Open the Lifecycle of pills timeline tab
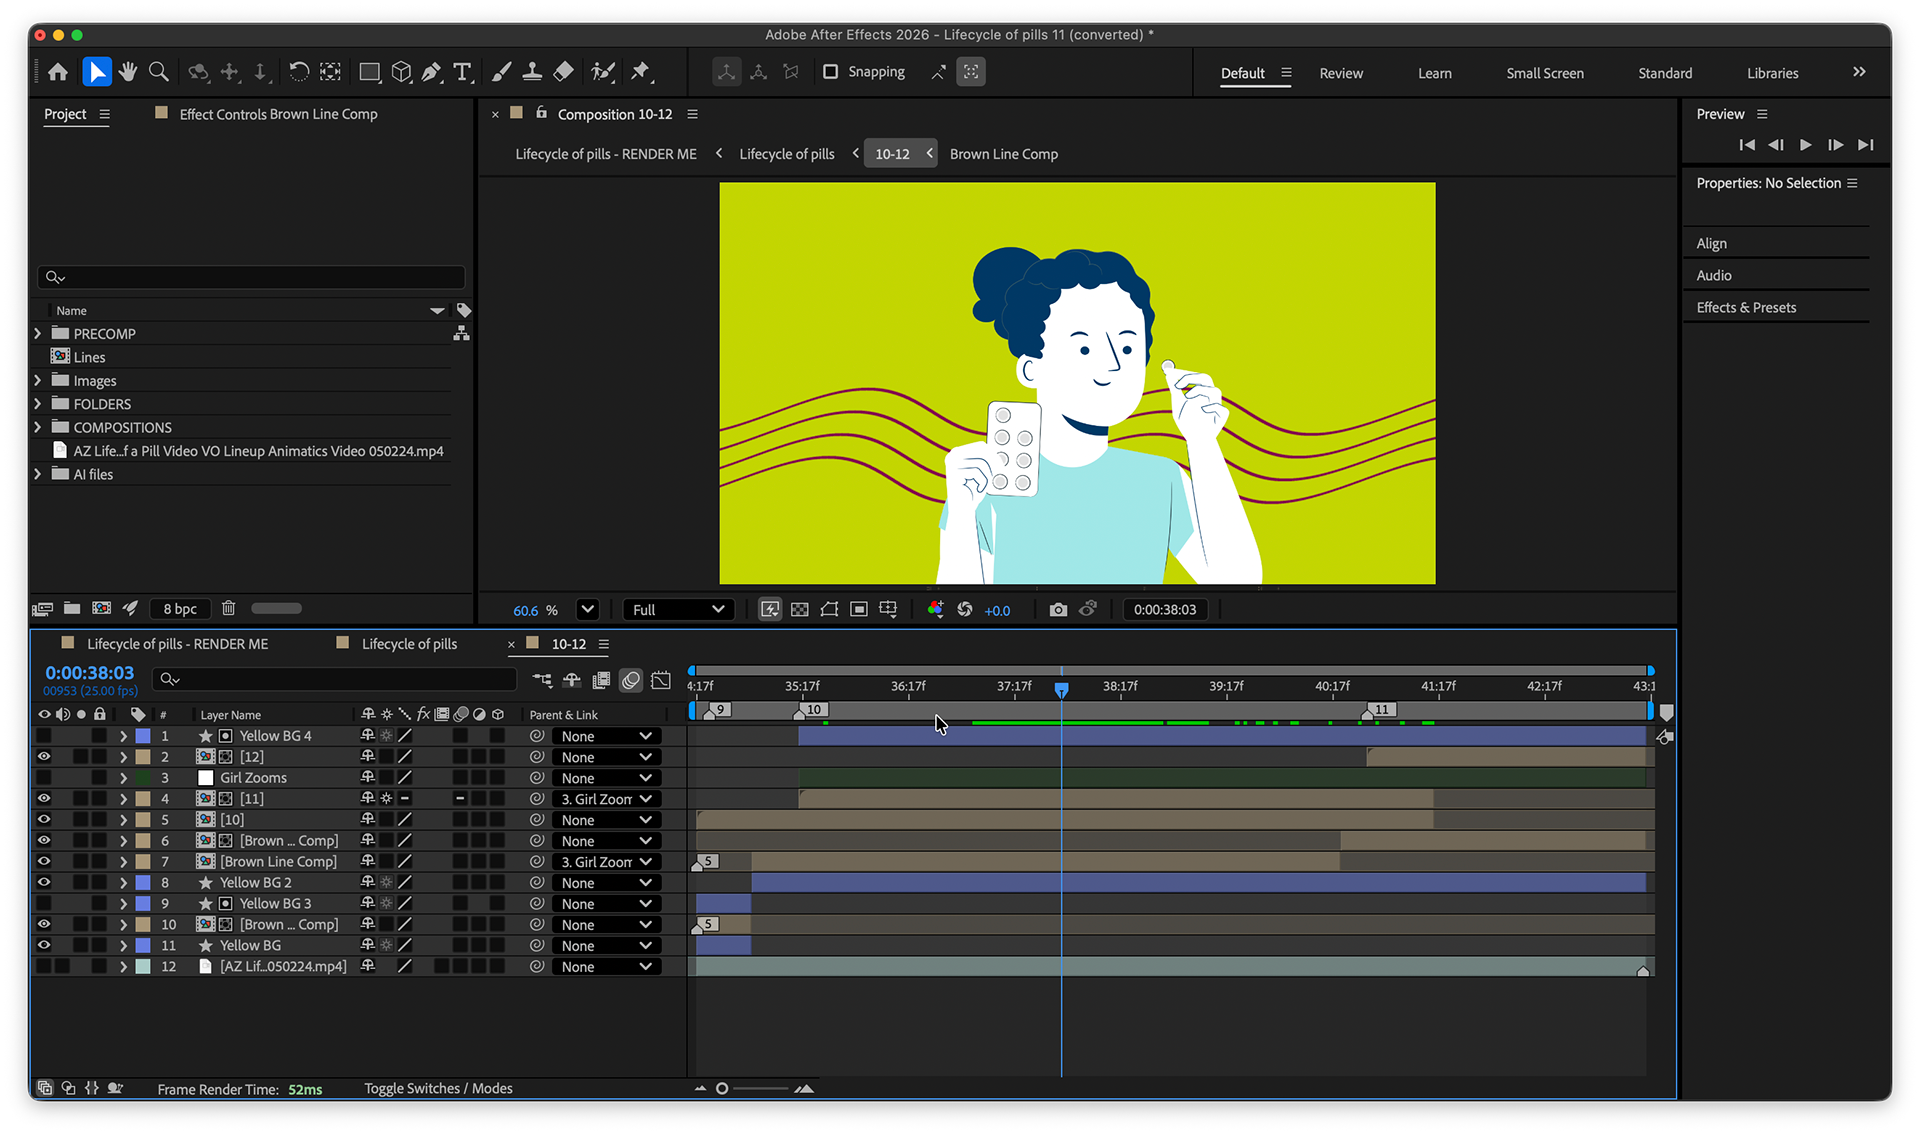 [409, 644]
